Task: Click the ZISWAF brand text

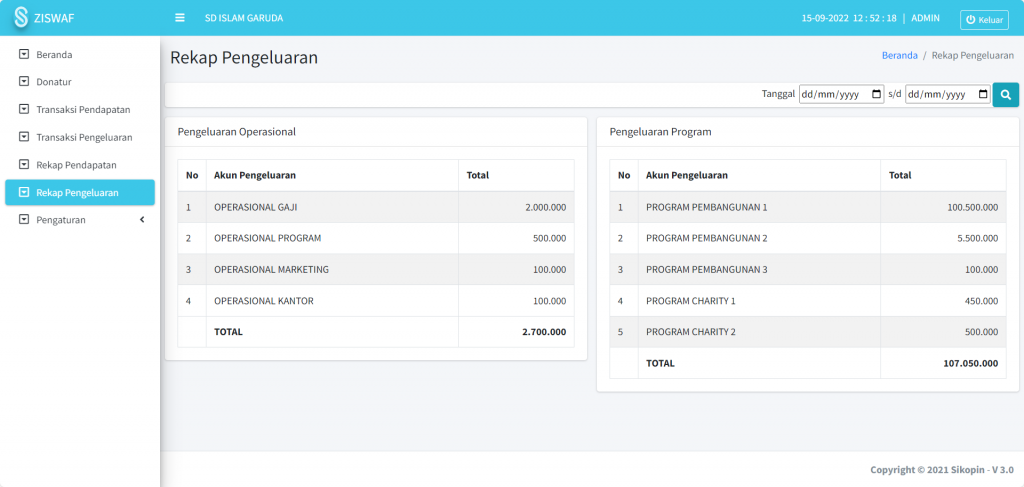Action: pyautogui.click(x=54, y=18)
